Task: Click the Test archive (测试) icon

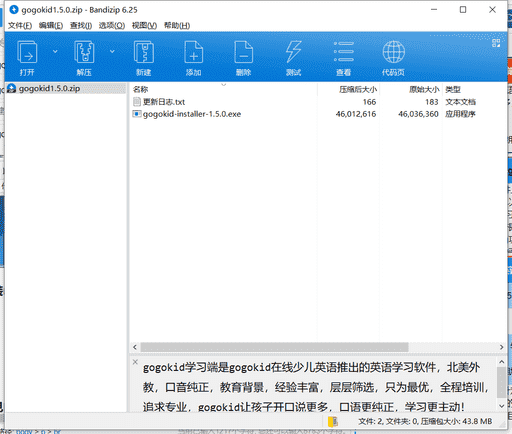Action: 293,52
